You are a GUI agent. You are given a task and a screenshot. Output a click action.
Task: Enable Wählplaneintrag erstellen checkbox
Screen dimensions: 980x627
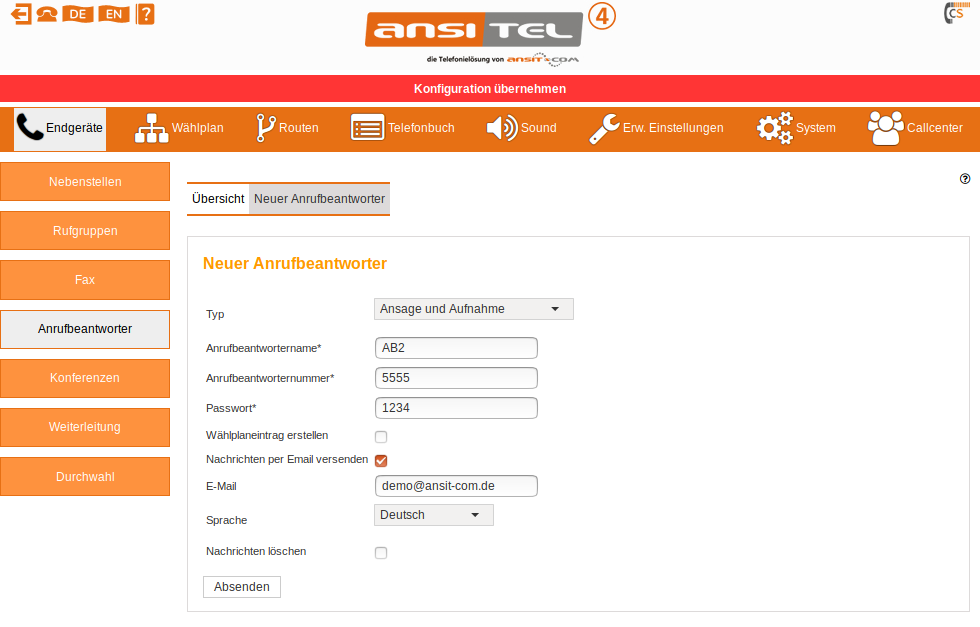pyautogui.click(x=381, y=436)
